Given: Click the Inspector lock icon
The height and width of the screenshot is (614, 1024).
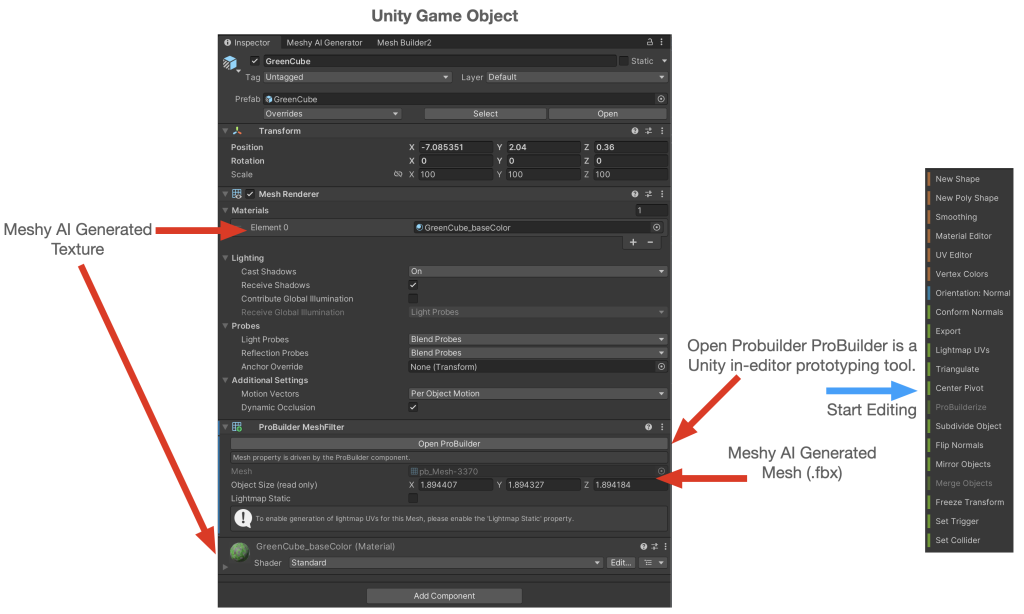Looking at the screenshot, I should tap(650, 43).
